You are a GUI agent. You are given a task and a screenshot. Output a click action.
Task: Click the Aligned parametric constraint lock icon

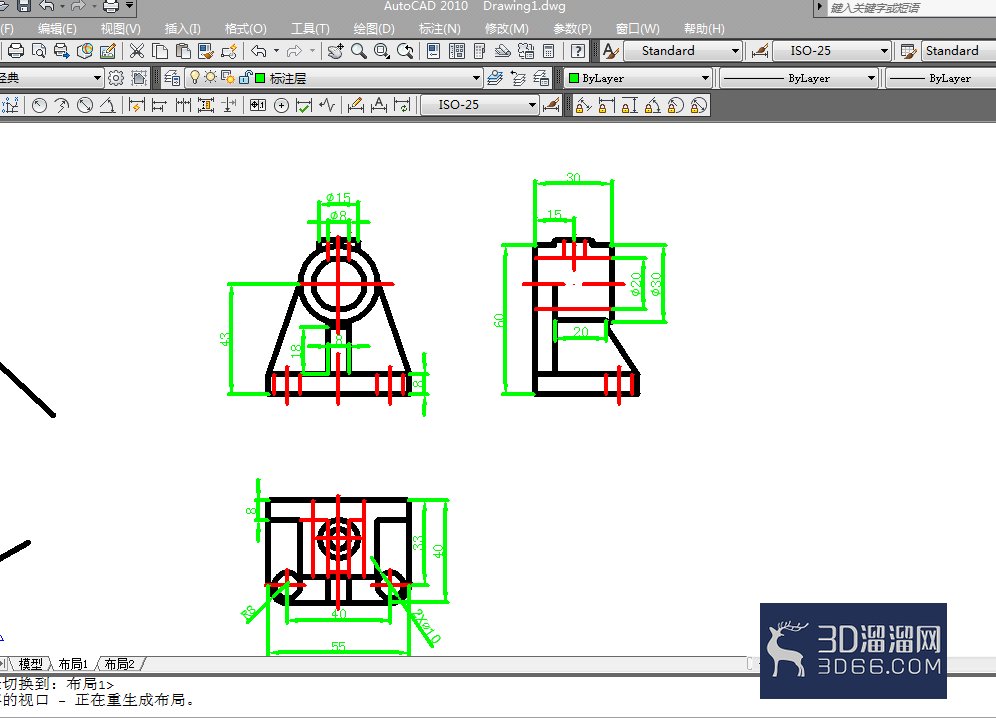coord(583,105)
